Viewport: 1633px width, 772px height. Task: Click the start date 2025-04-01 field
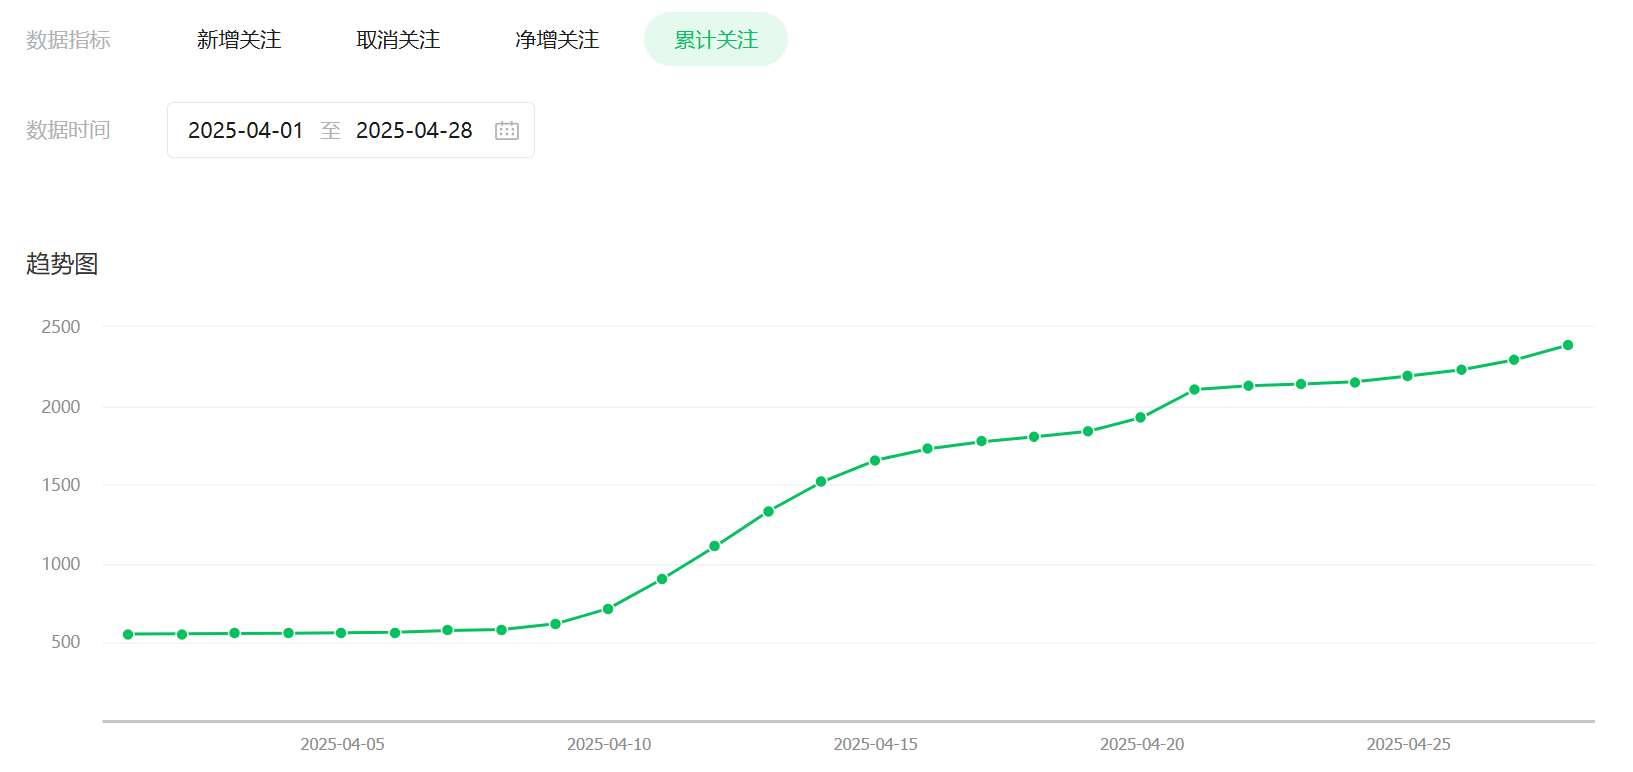click(245, 131)
